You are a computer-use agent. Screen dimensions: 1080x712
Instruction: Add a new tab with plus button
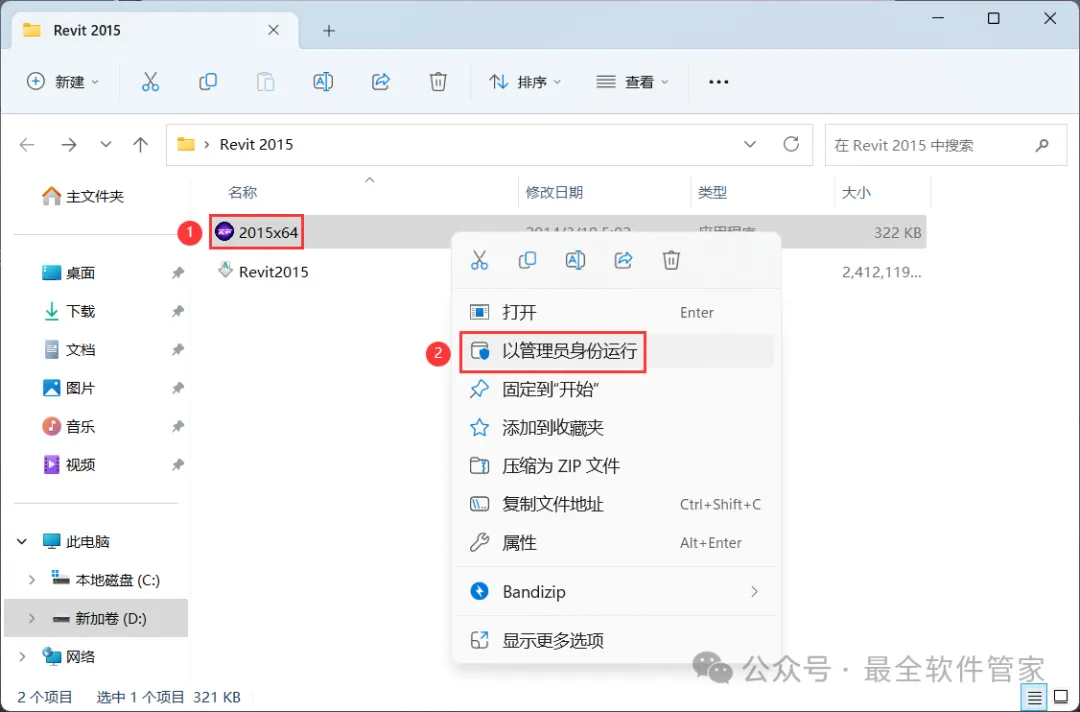click(329, 31)
